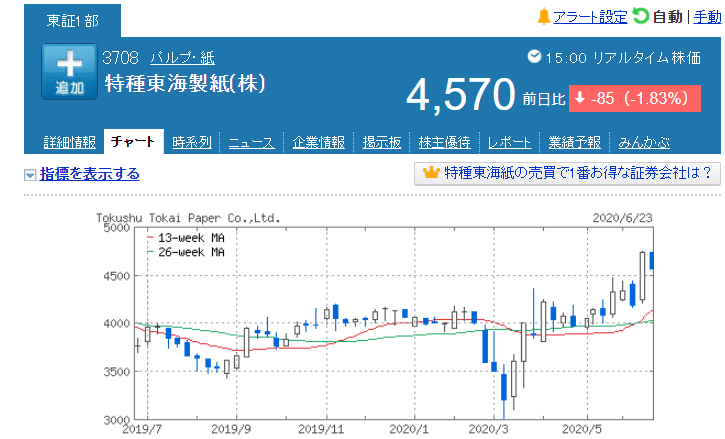Image resolution: width=725 pixels, height=439 pixels.
Task: Click the 2019/7 axis label
Action: coord(142,429)
